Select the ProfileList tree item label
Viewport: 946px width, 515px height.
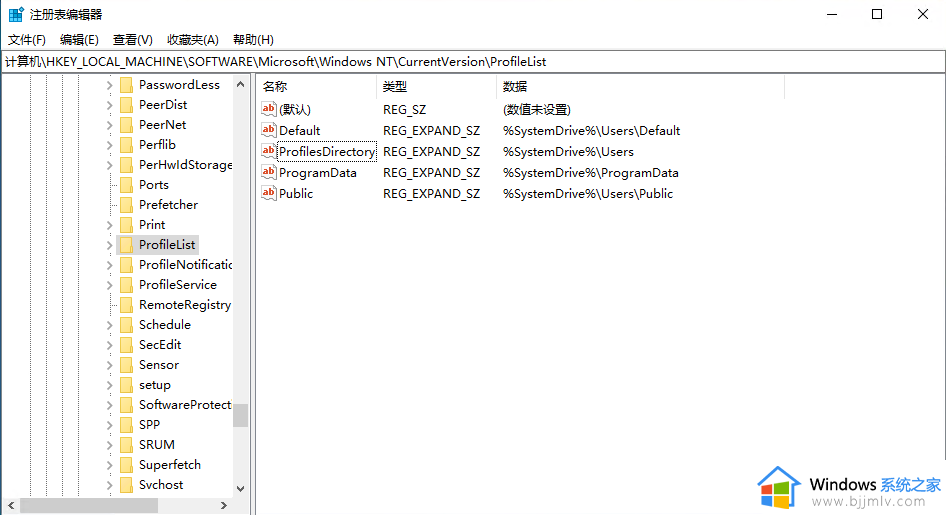(167, 245)
